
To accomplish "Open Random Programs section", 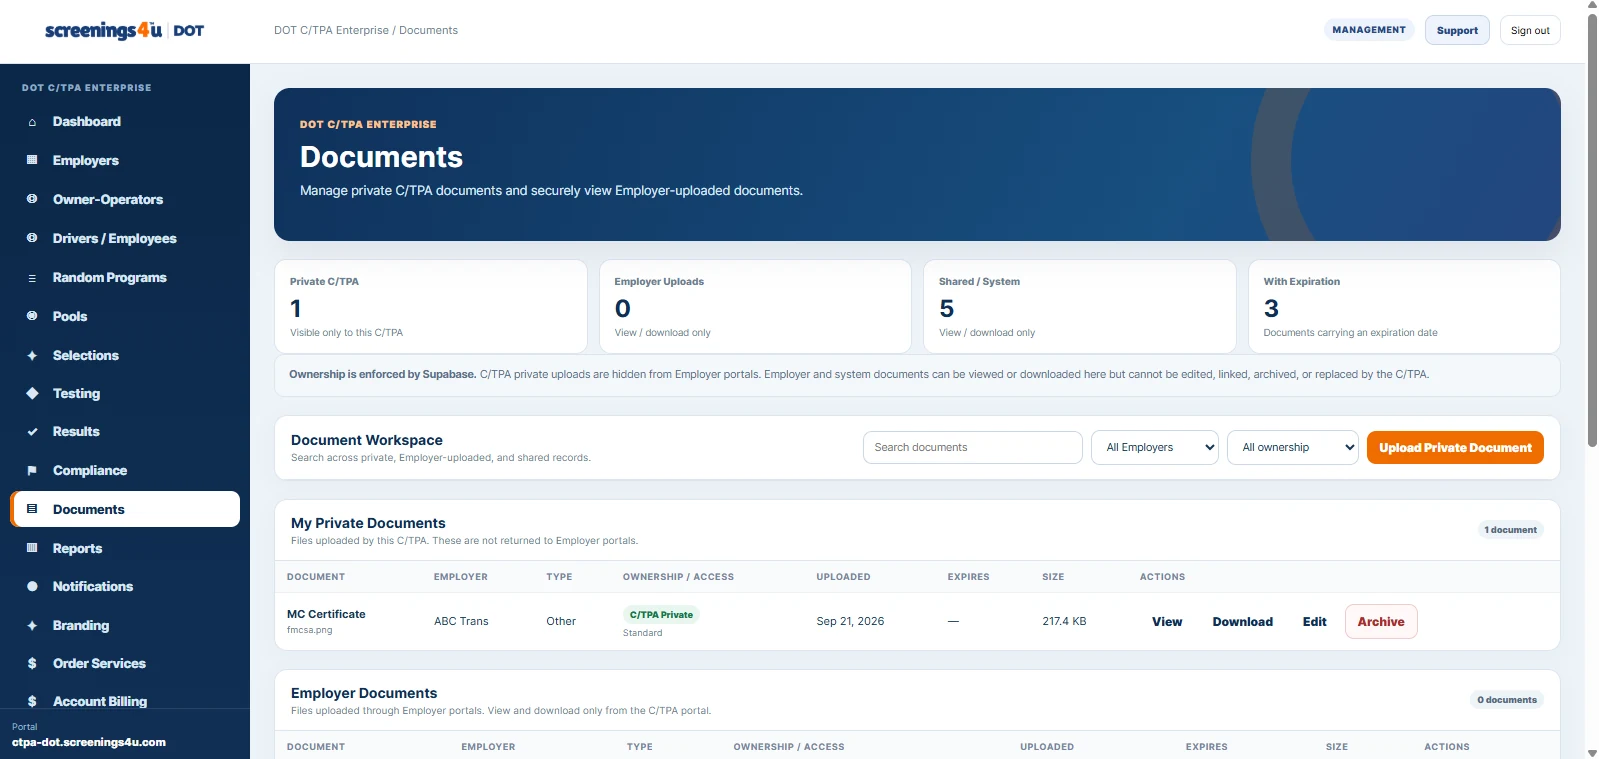I will click(x=125, y=278).
